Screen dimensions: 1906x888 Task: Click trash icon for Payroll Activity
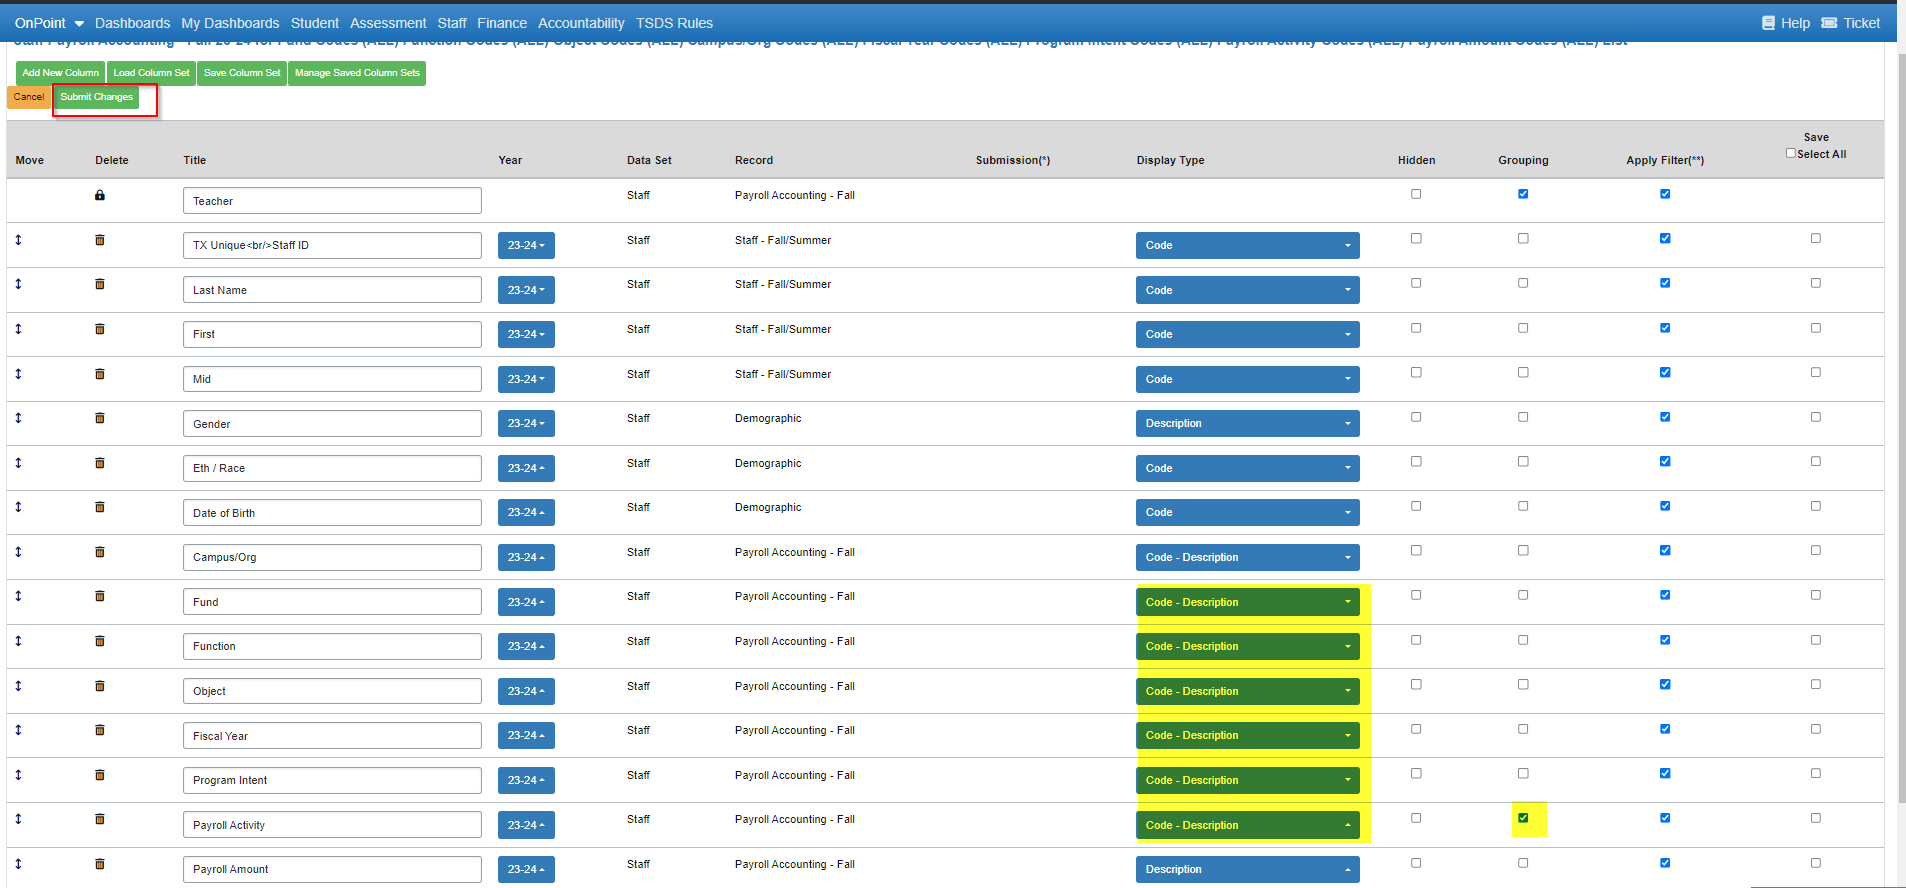pos(100,819)
